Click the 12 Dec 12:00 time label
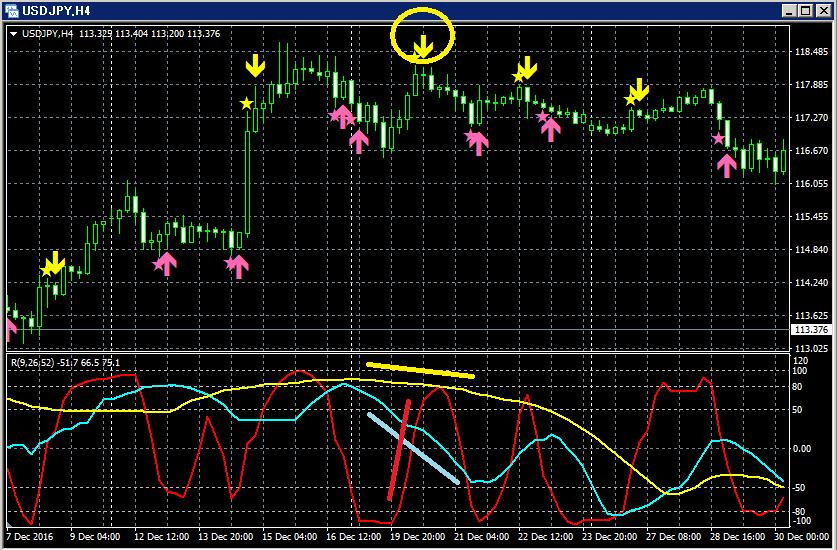Viewport: 837px width, 550px height. pos(162,536)
